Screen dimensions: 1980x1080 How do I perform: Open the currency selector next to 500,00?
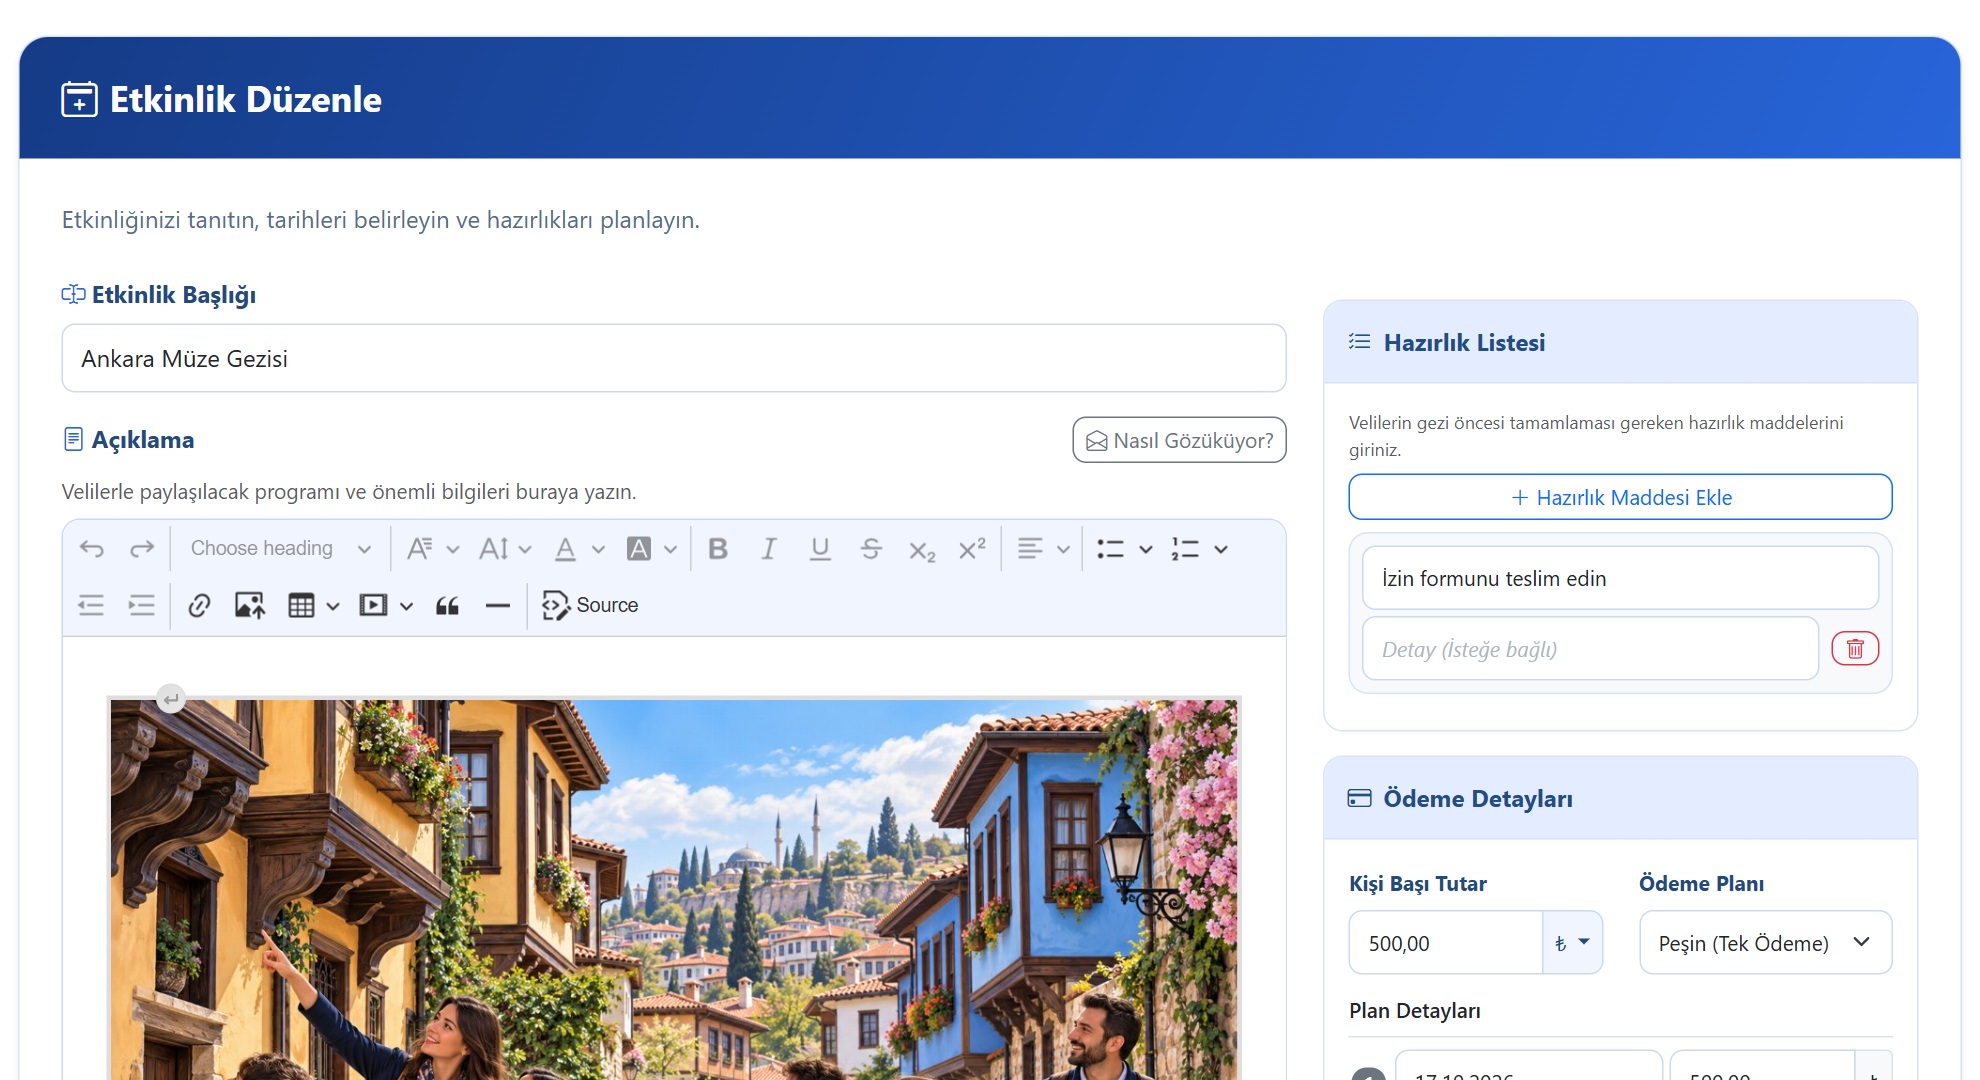point(1572,942)
